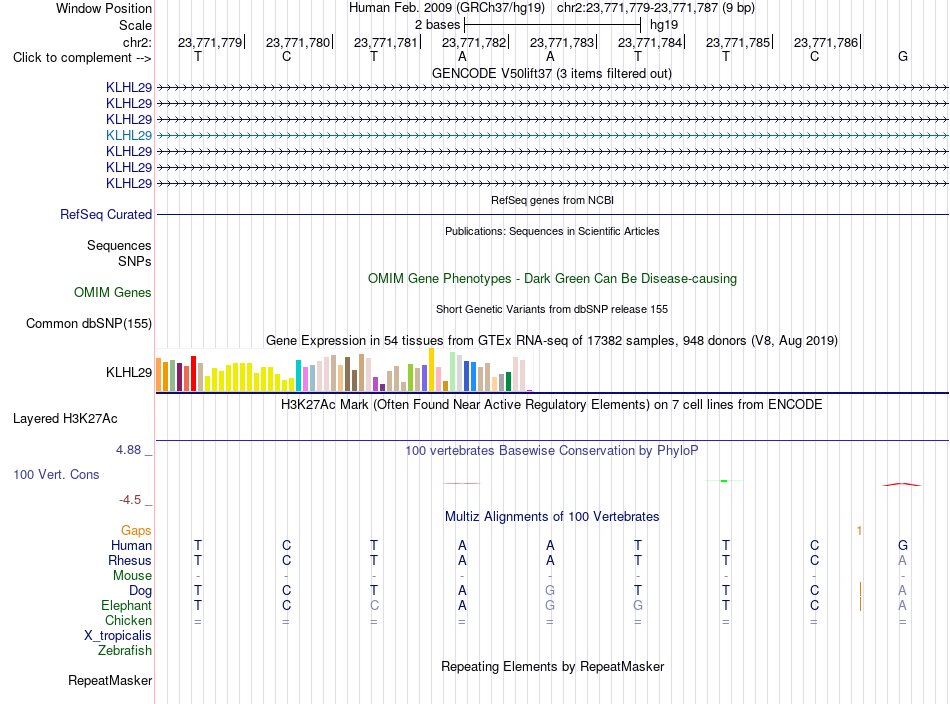The image size is (950, 704).
Task: Click the 'Sequences' track label
Action: tap(119, 245)
